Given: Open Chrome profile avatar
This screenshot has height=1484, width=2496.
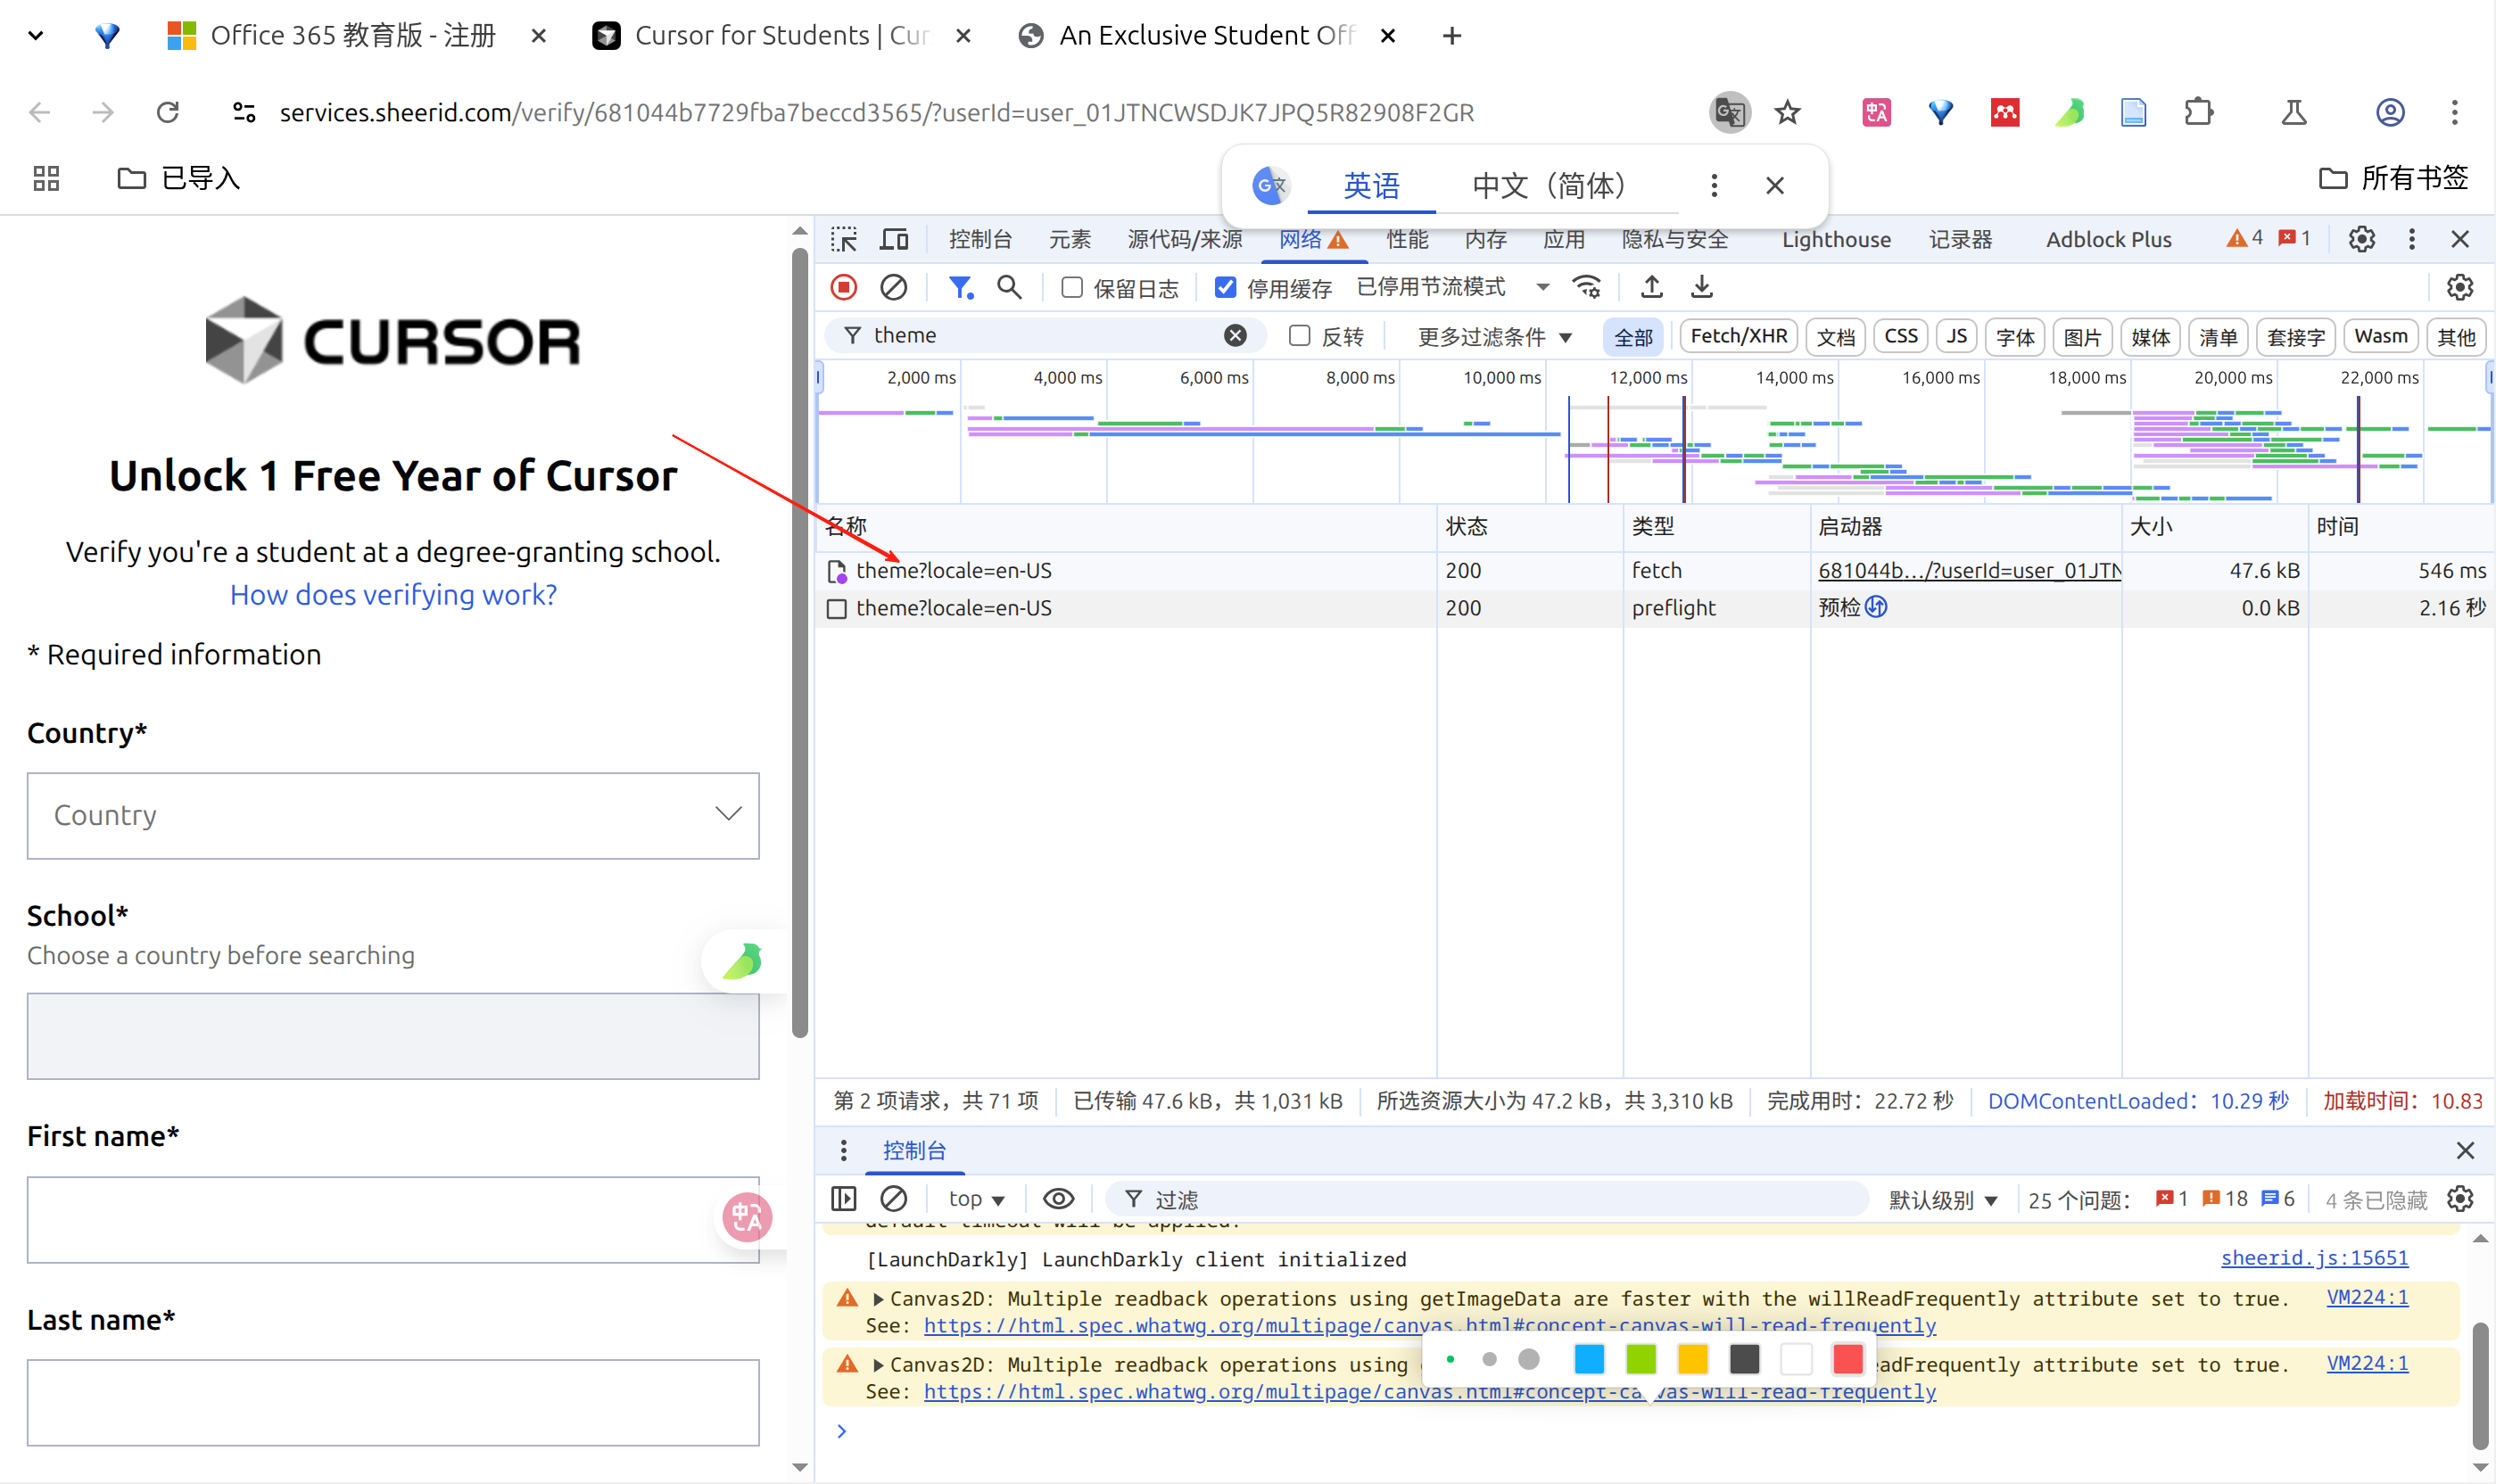Looking at the screenshot, I should pyautogui.click(x=2389, y=112).
